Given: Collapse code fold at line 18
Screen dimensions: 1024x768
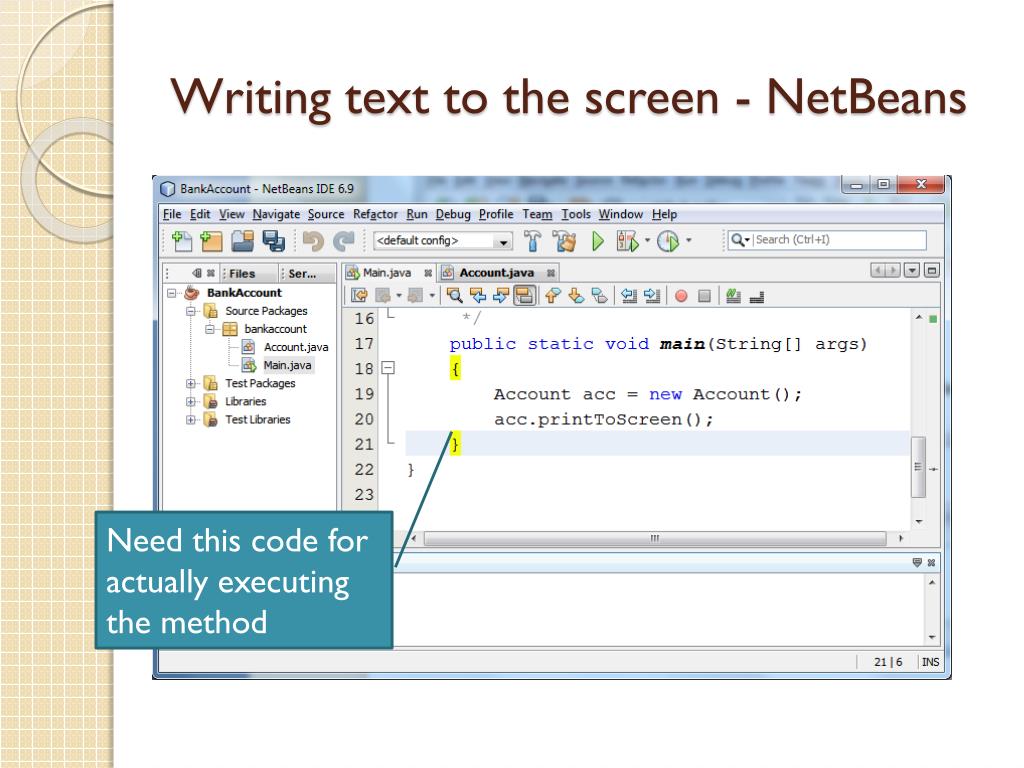Looking at the screenshot, I should pos(388,368).
